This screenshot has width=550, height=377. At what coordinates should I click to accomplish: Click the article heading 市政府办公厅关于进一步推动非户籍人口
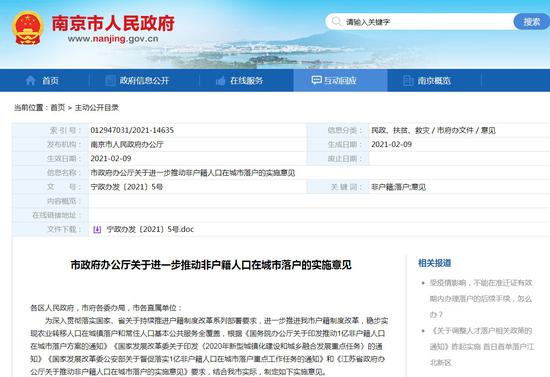coord(211,265)
